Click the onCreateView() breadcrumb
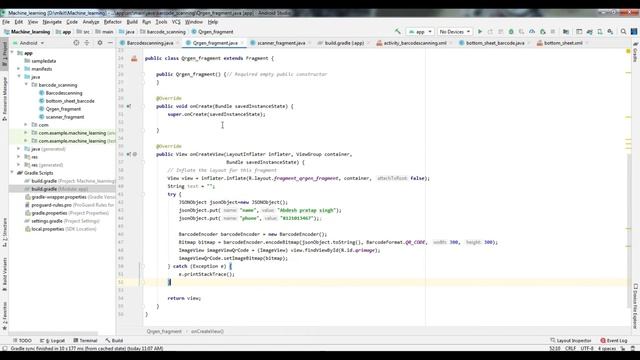 coord(207,331)
